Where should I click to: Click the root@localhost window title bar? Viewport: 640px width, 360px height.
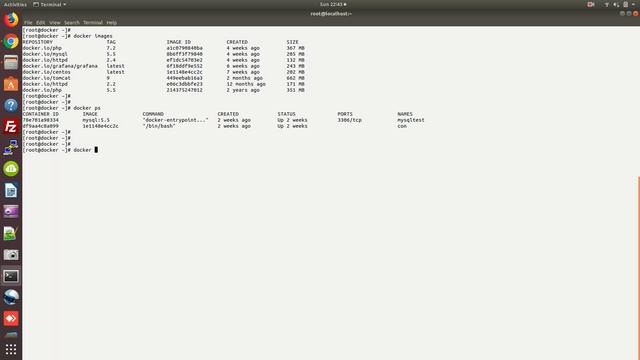point(331,13)
